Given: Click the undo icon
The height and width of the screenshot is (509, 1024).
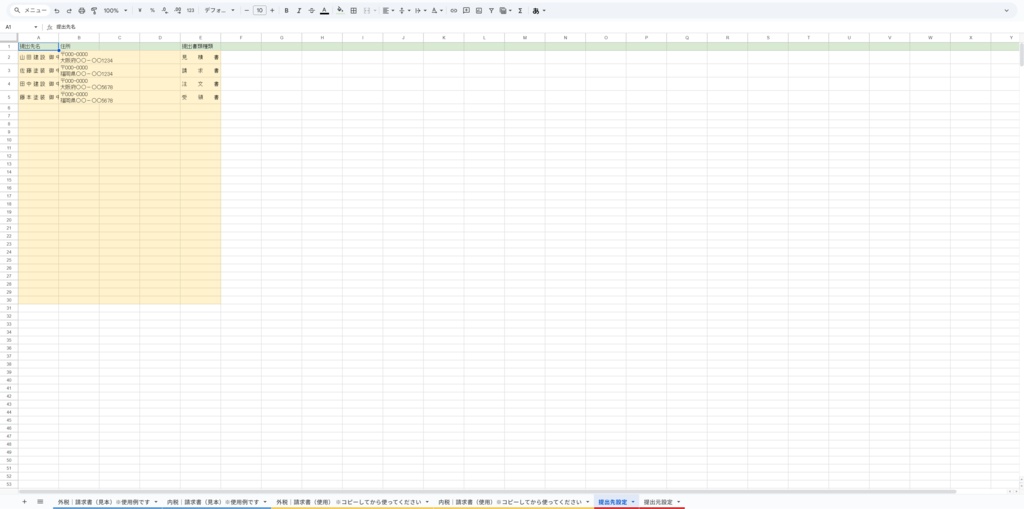Looking at the screenshot, I should (x=57, y=10).
